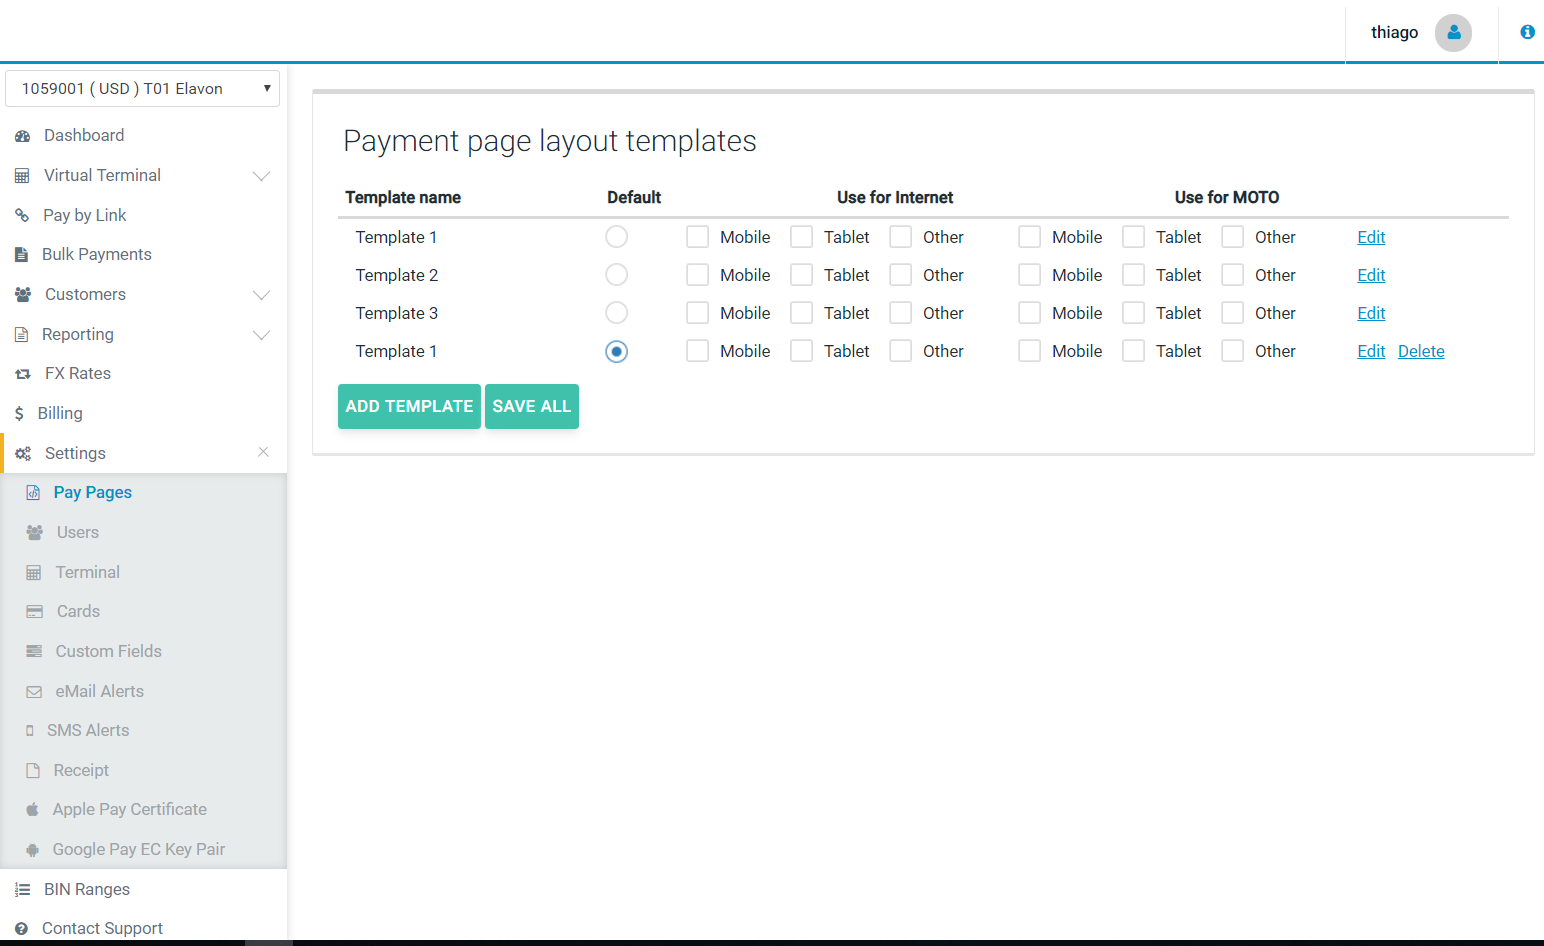
Task: Expand the Reporting menu chevron
Action: 261,335
